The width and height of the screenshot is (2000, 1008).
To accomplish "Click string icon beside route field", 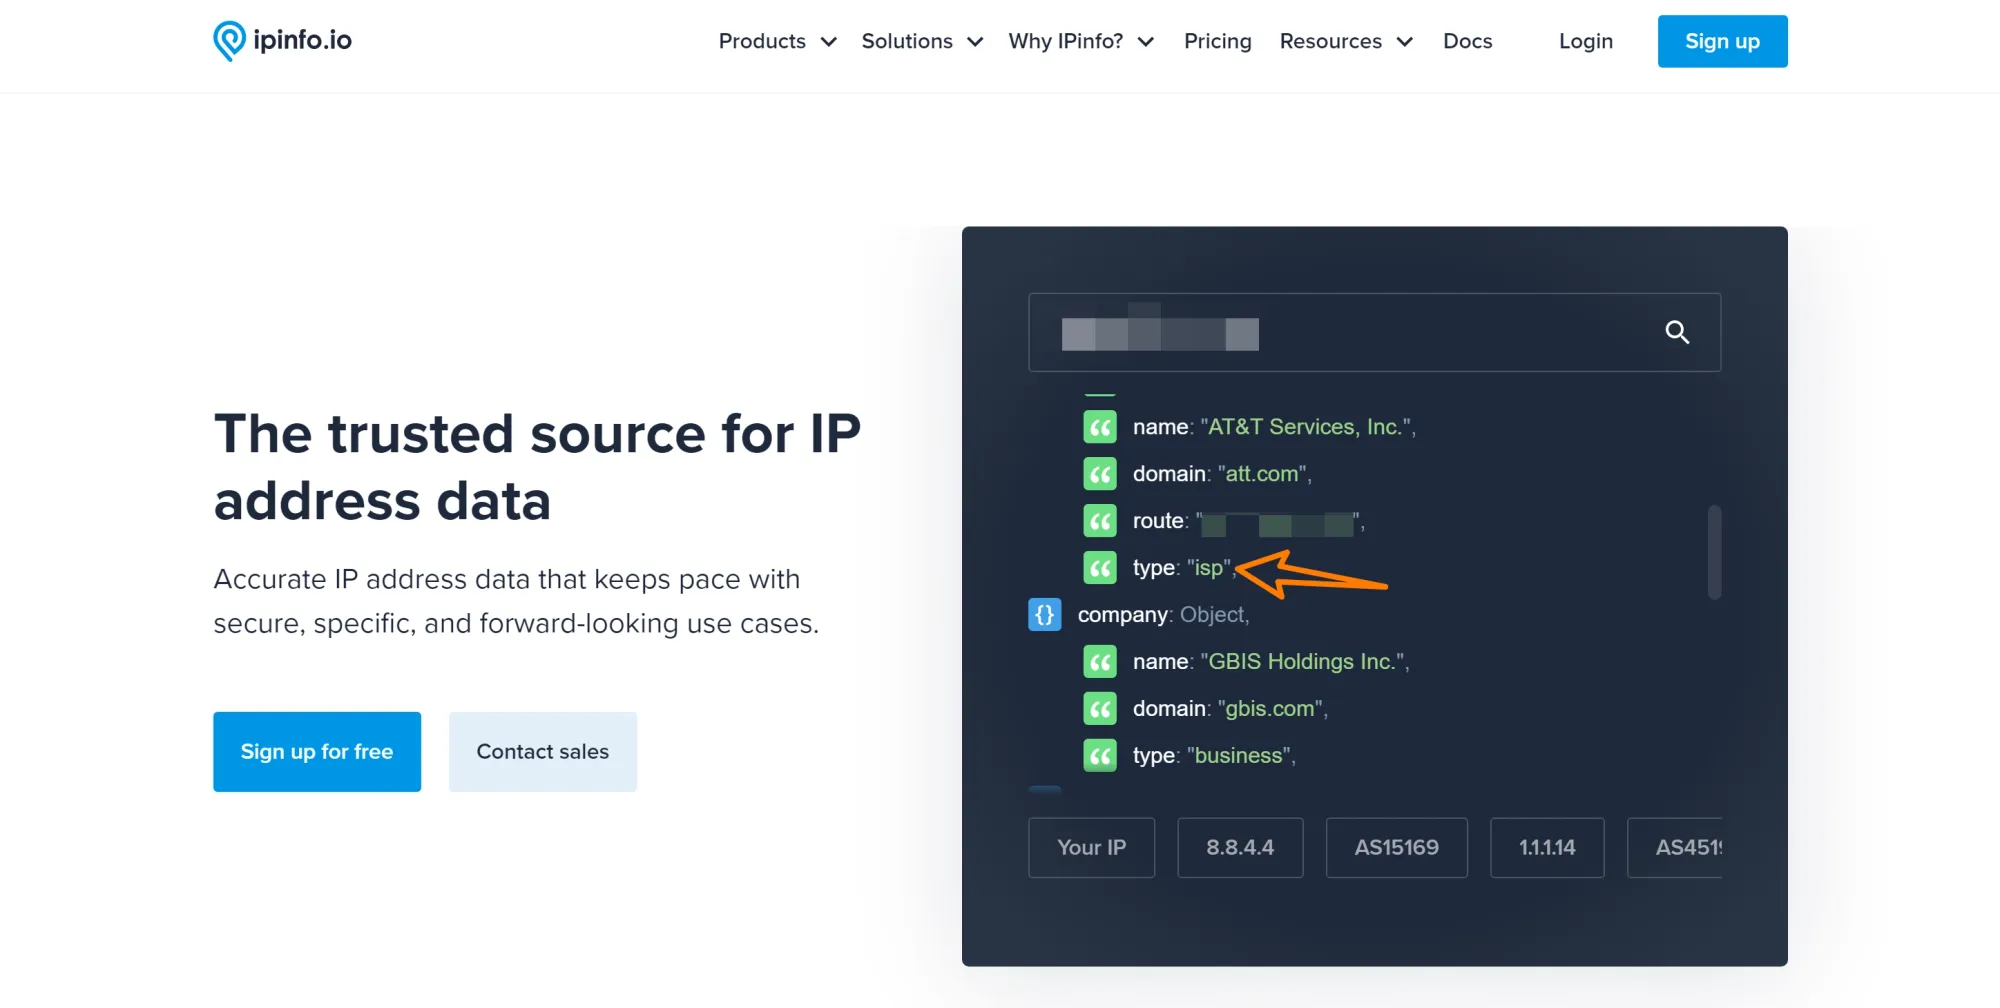I will [1100, 521].
